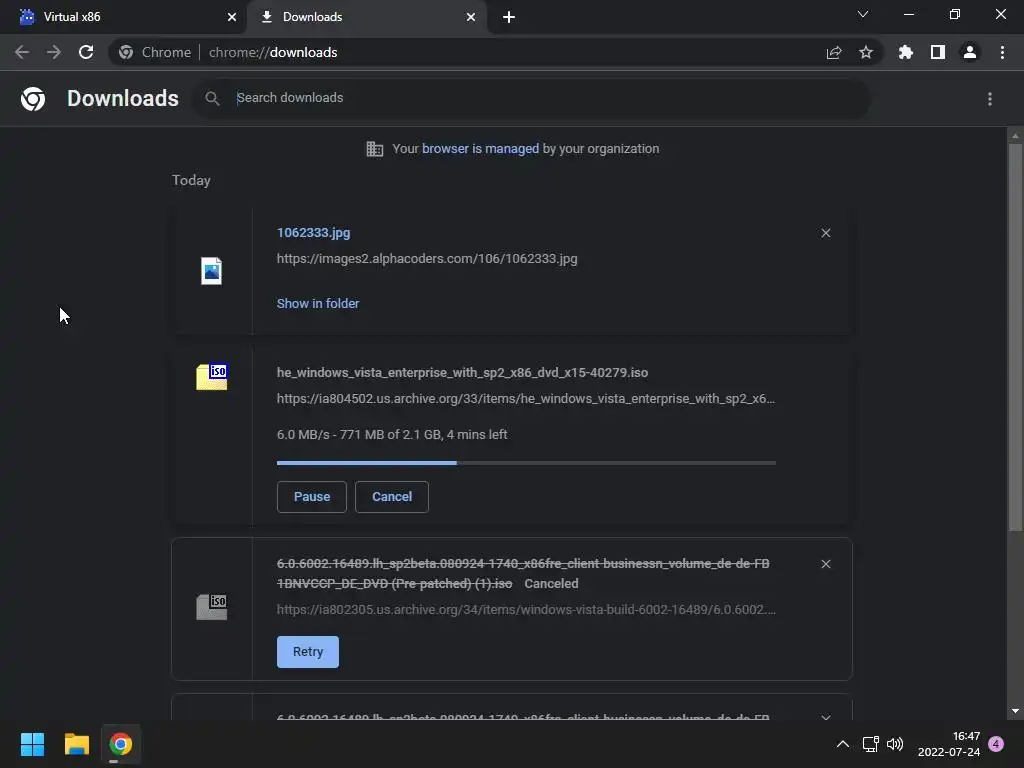
Task: Open Downloads page more-actions menu
Action: pyautogui.click(x=990, y=99)
